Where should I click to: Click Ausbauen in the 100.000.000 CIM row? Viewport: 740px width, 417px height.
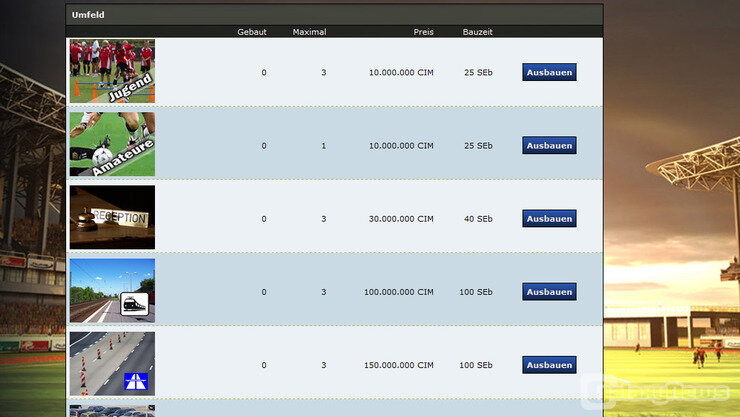point(549,292)
